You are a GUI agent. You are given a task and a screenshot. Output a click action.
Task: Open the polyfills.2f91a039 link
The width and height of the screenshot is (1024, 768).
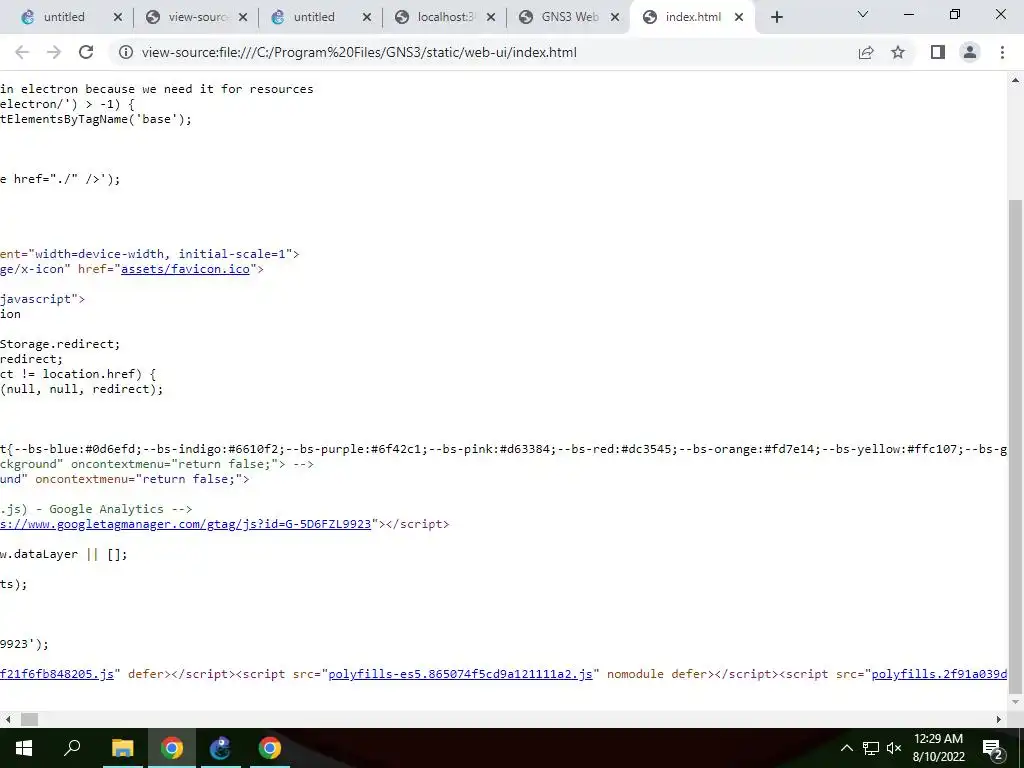(x=939, y=674)
